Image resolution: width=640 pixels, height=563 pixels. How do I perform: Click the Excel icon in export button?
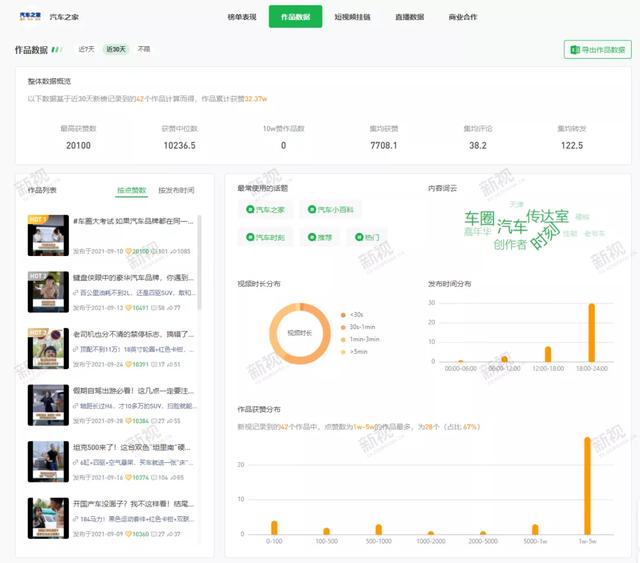[x=574, y=49]
